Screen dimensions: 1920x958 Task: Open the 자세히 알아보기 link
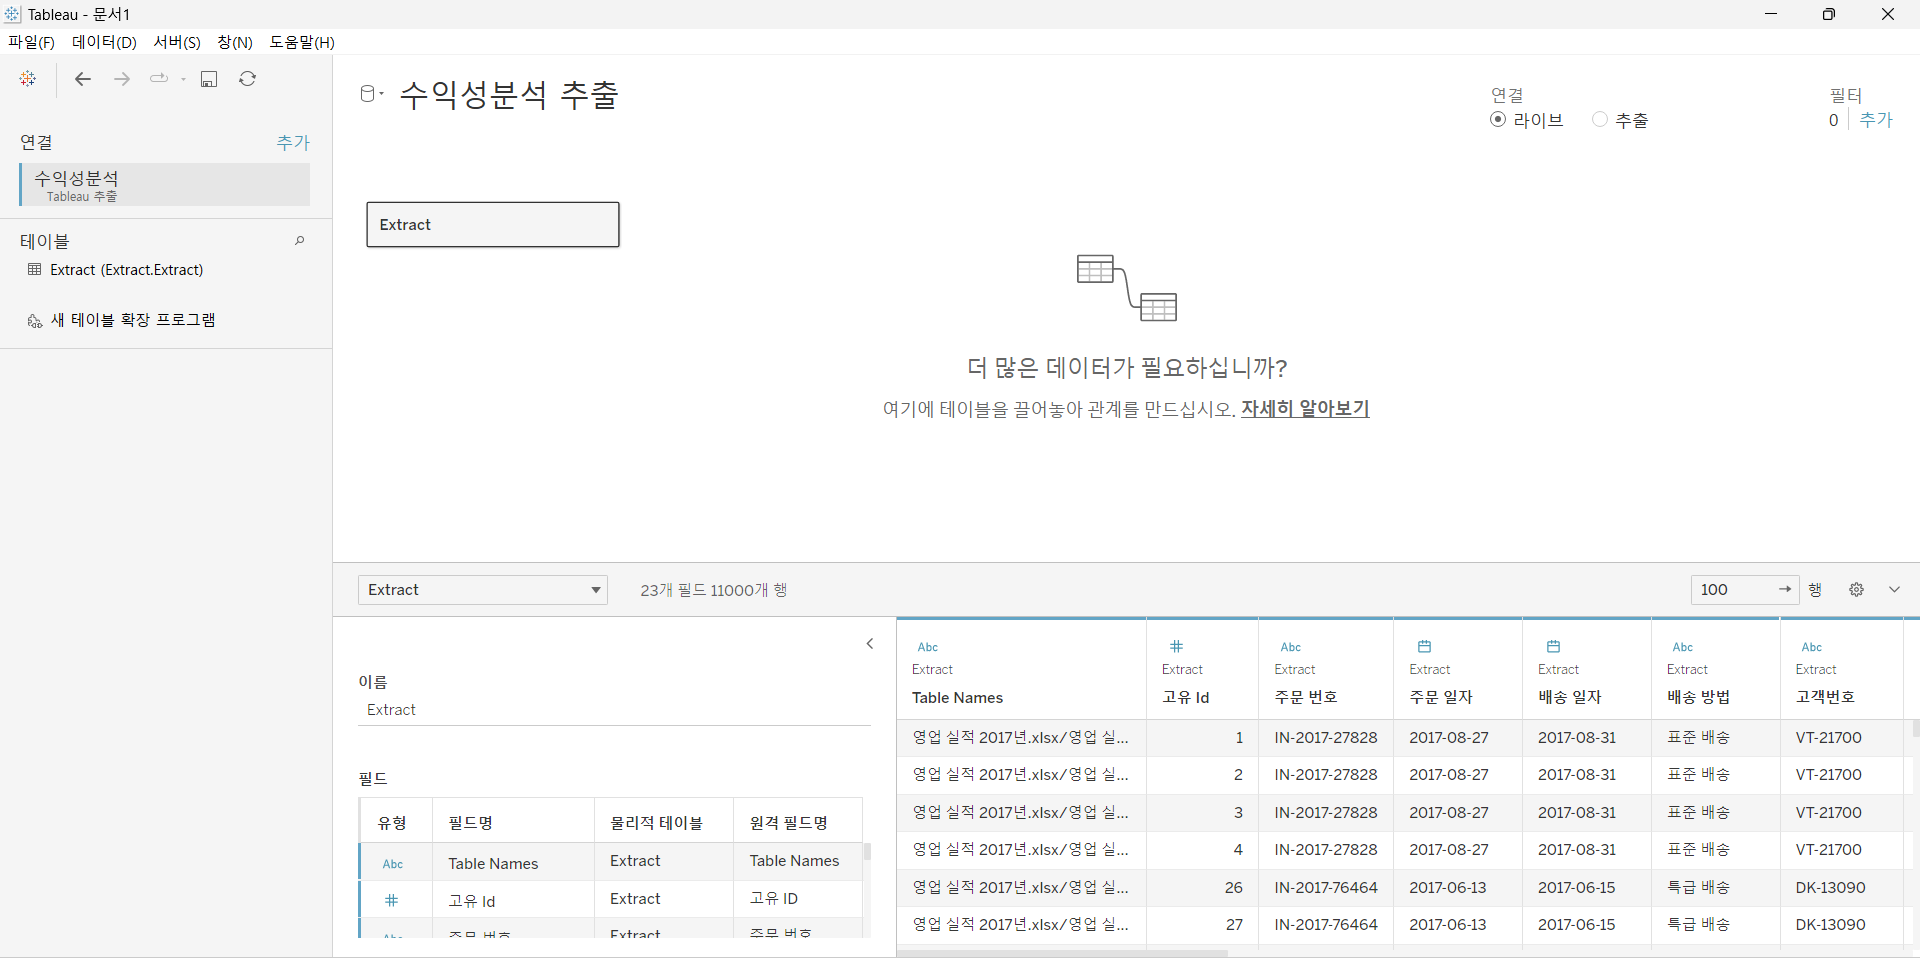coord(1305,409)
